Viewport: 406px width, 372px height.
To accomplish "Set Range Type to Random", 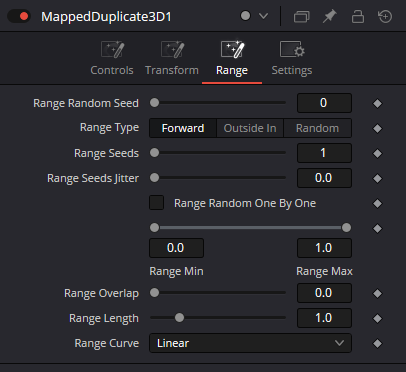I will (317, 128).
